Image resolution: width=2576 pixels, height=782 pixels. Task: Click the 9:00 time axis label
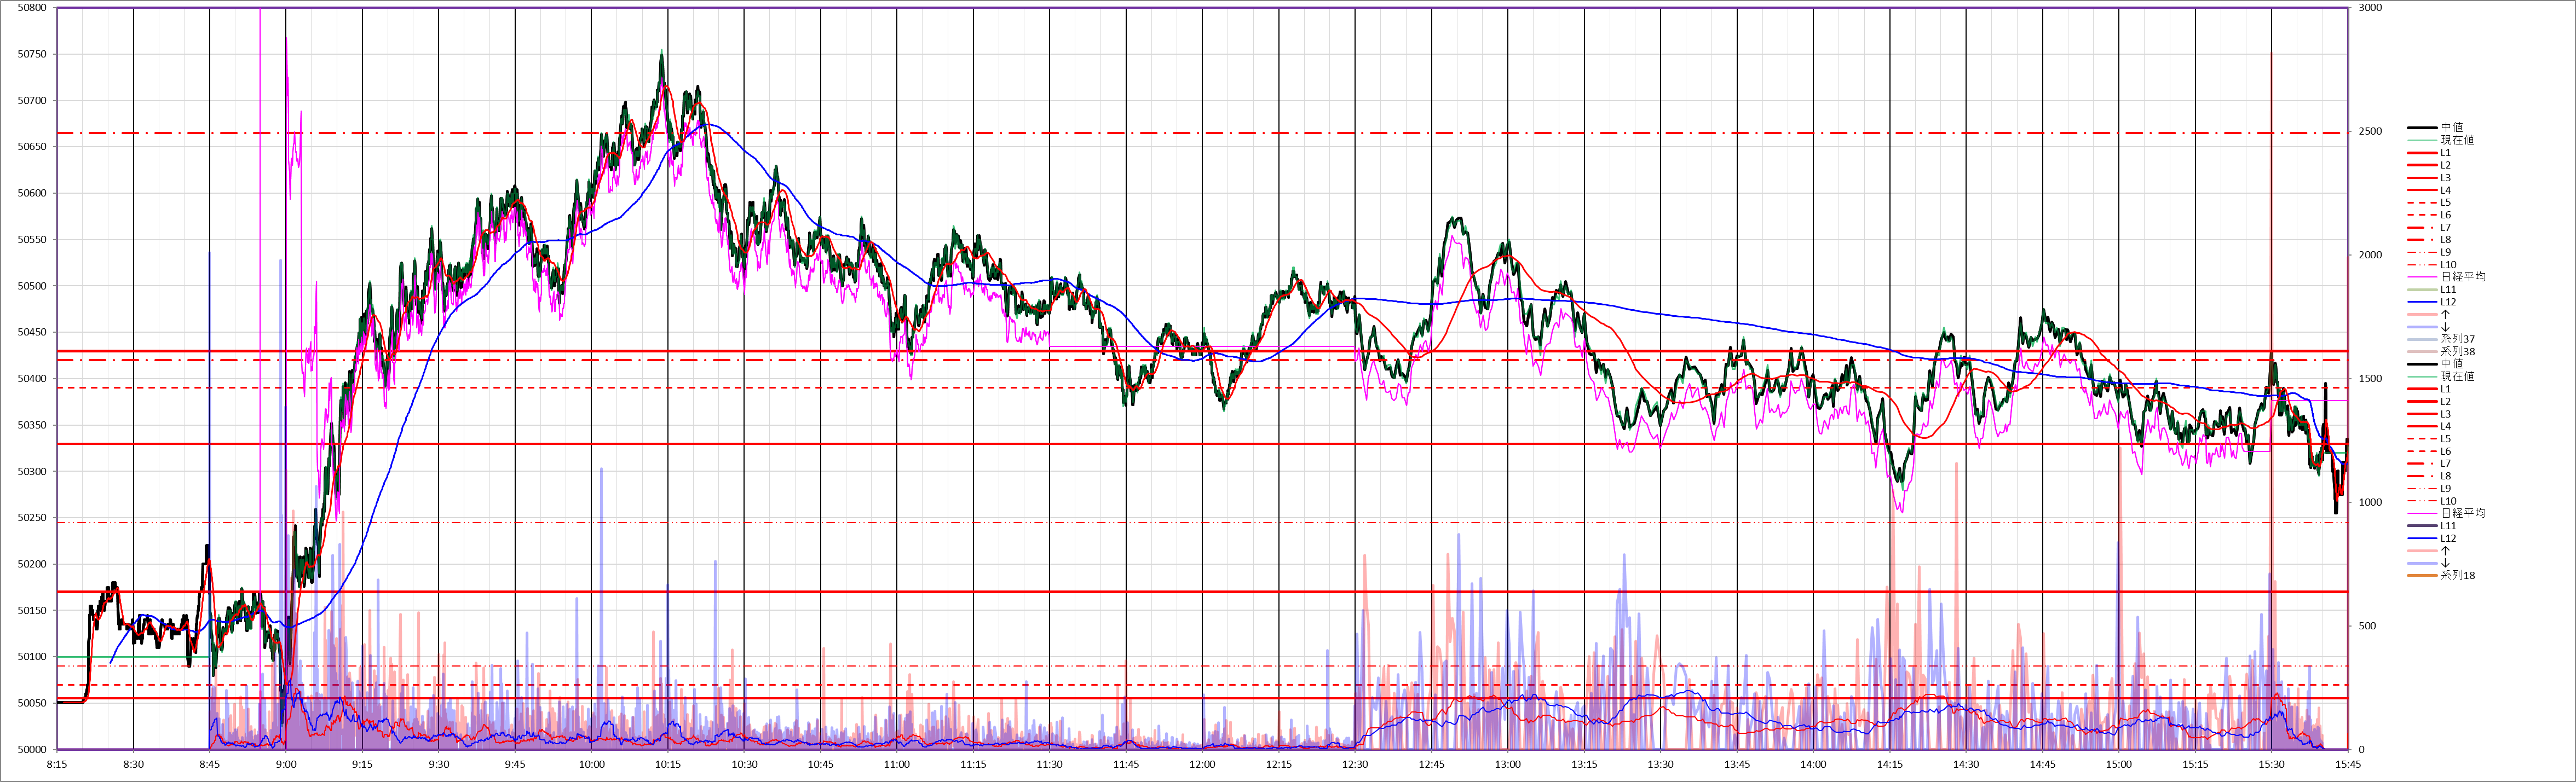286,765
